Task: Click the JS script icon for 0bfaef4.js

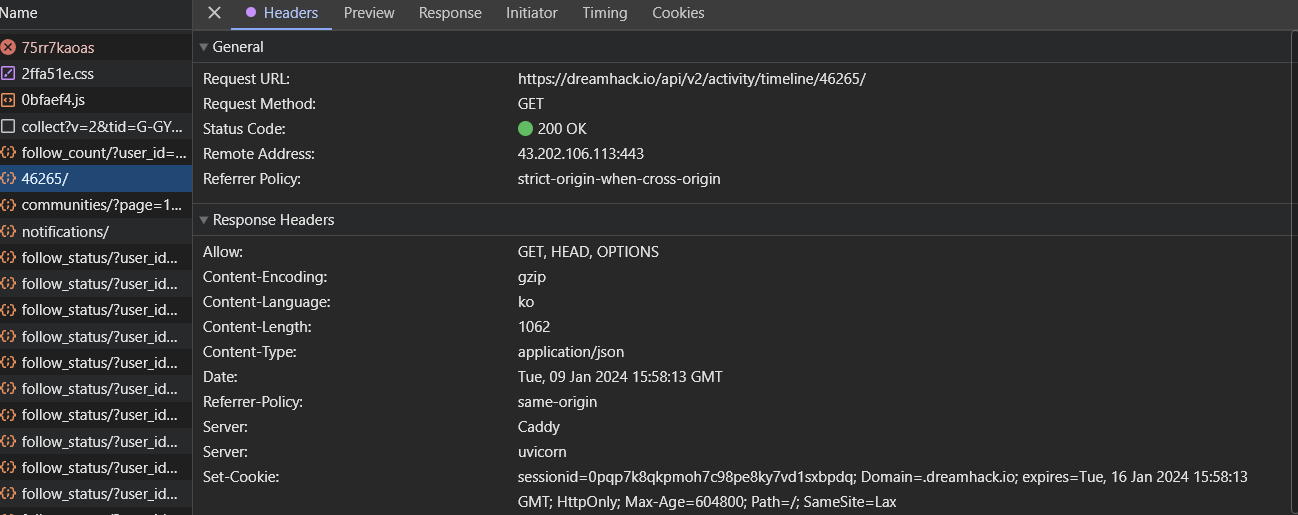Action: pos(9,100)
